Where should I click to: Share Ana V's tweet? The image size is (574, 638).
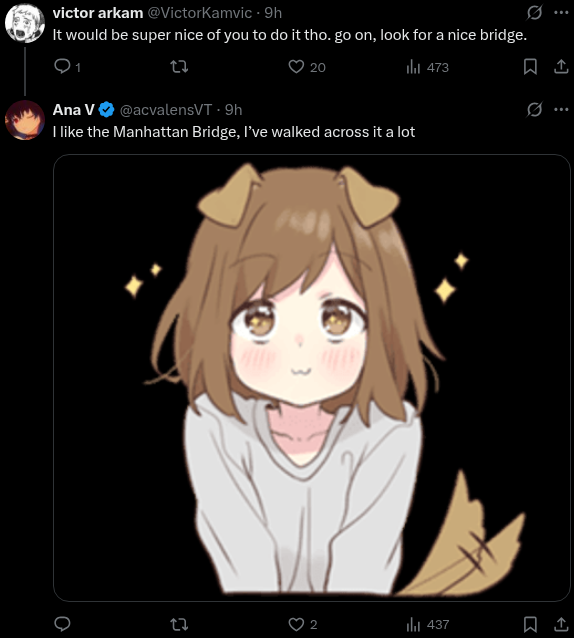(x=561, y=624)
